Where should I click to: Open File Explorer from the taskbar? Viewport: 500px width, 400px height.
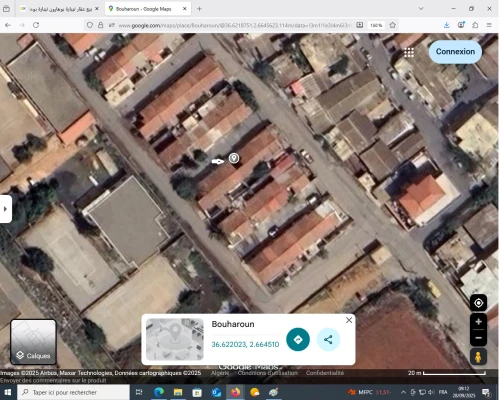(178, 392)
